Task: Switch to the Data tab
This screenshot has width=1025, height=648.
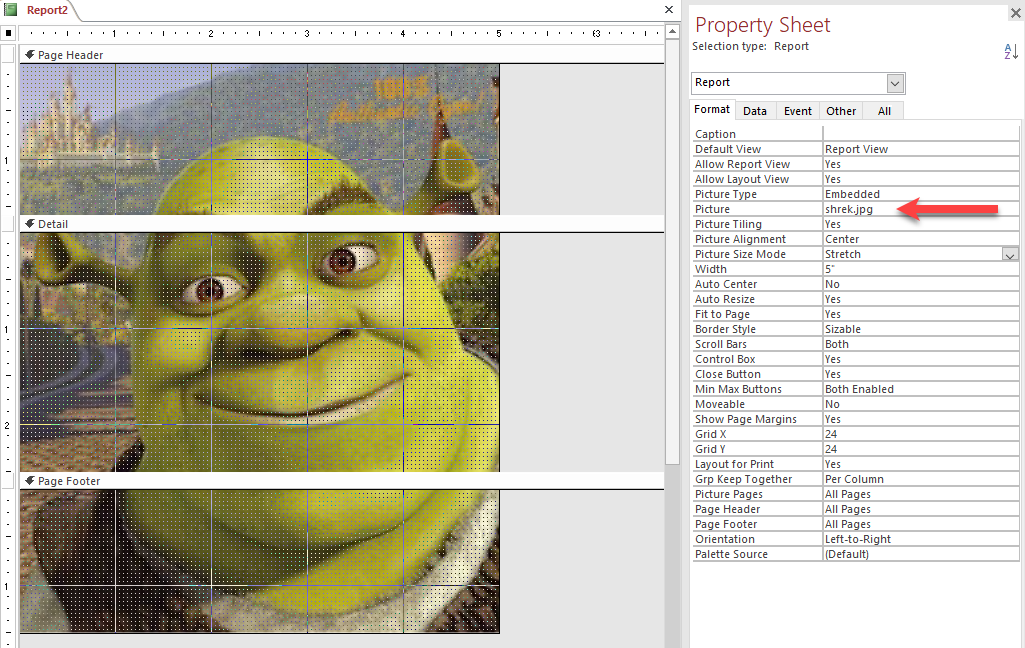Action: click(755, 111)
